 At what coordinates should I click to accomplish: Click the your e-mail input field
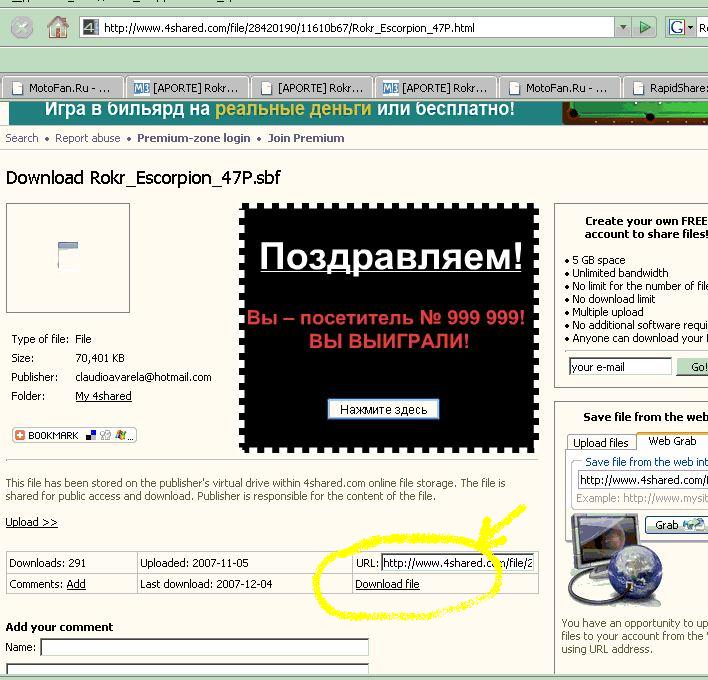click(x=620, y=367)
